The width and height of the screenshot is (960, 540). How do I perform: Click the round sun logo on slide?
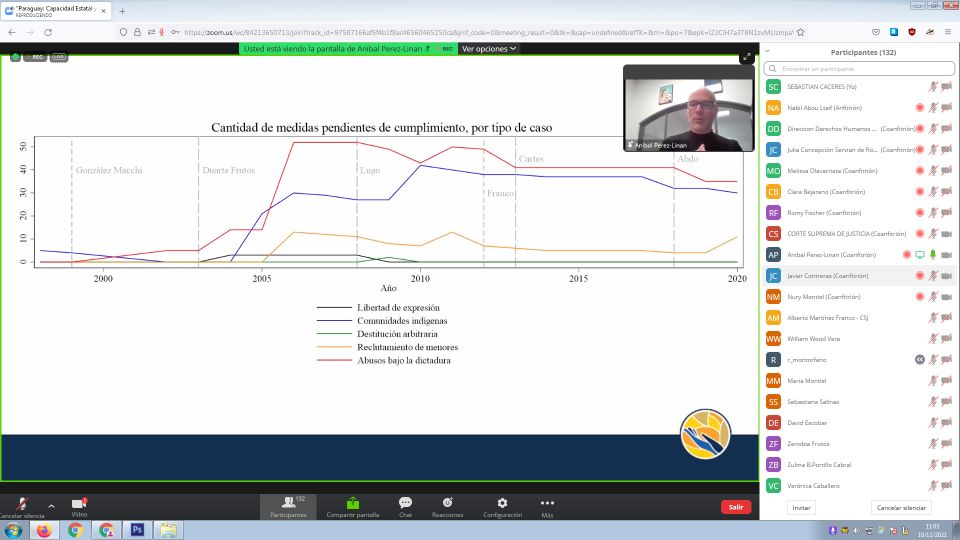(x=705, y=434)
